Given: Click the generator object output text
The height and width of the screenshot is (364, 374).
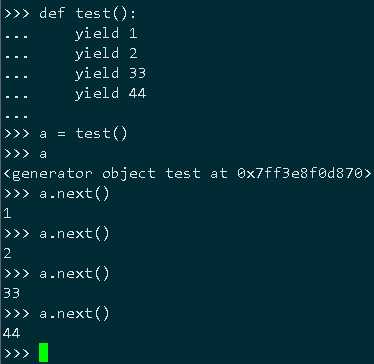Looking at the screenshot, I should point(187,173).
